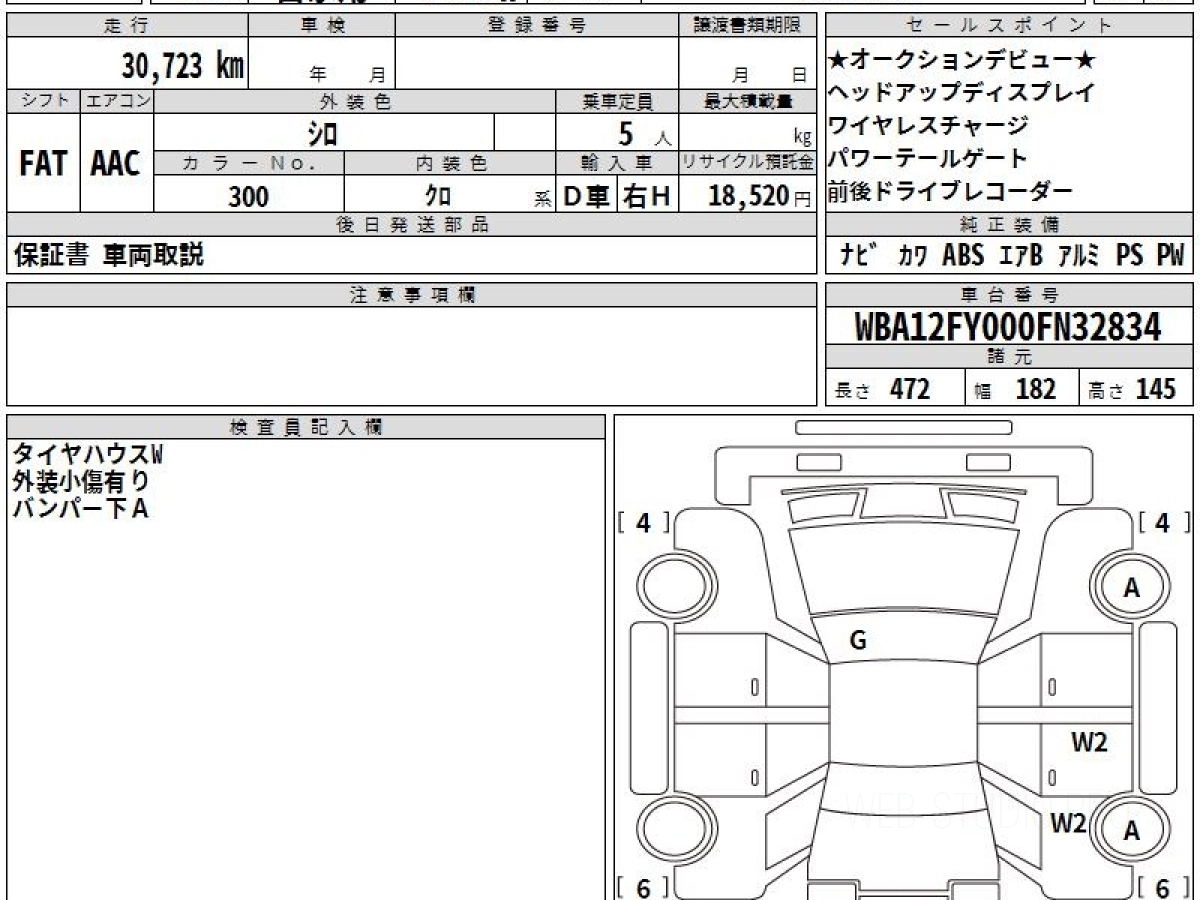Select the width value 幅 182

(1015, 389)
